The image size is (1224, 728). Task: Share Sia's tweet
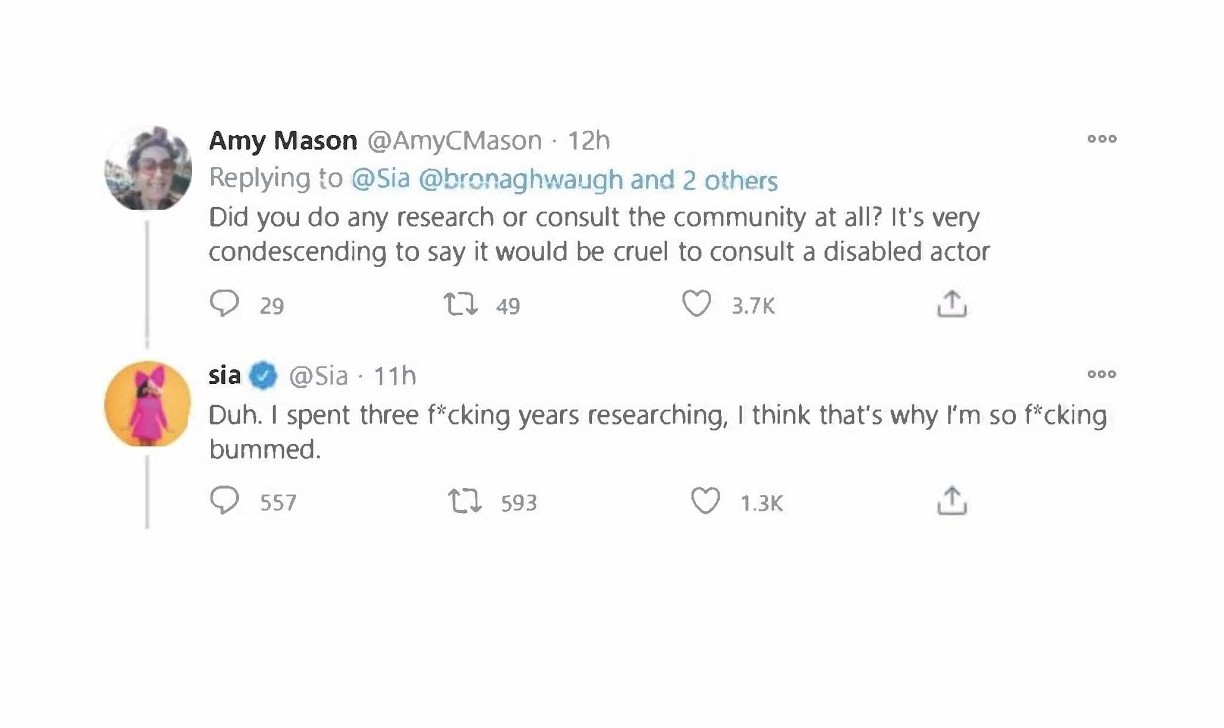coord(951,500)
